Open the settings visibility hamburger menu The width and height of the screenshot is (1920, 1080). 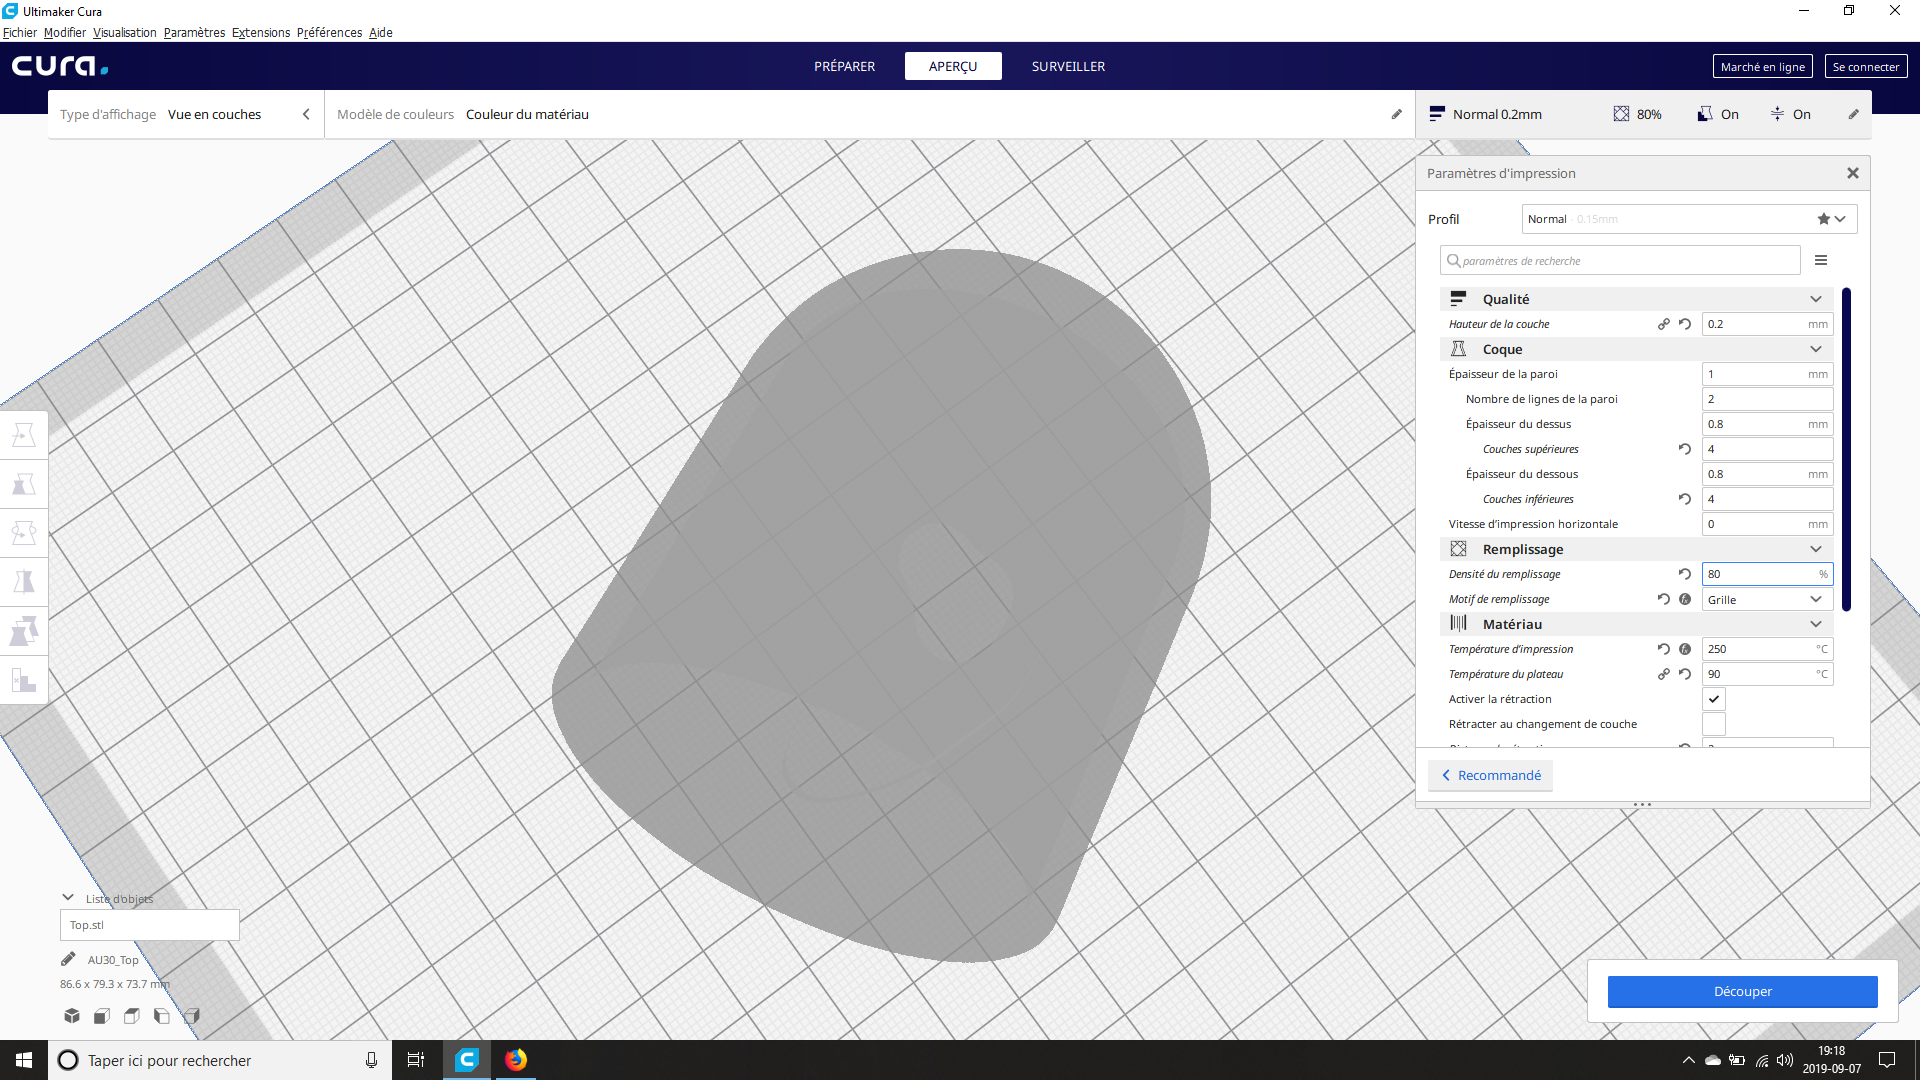[1821, 260]
